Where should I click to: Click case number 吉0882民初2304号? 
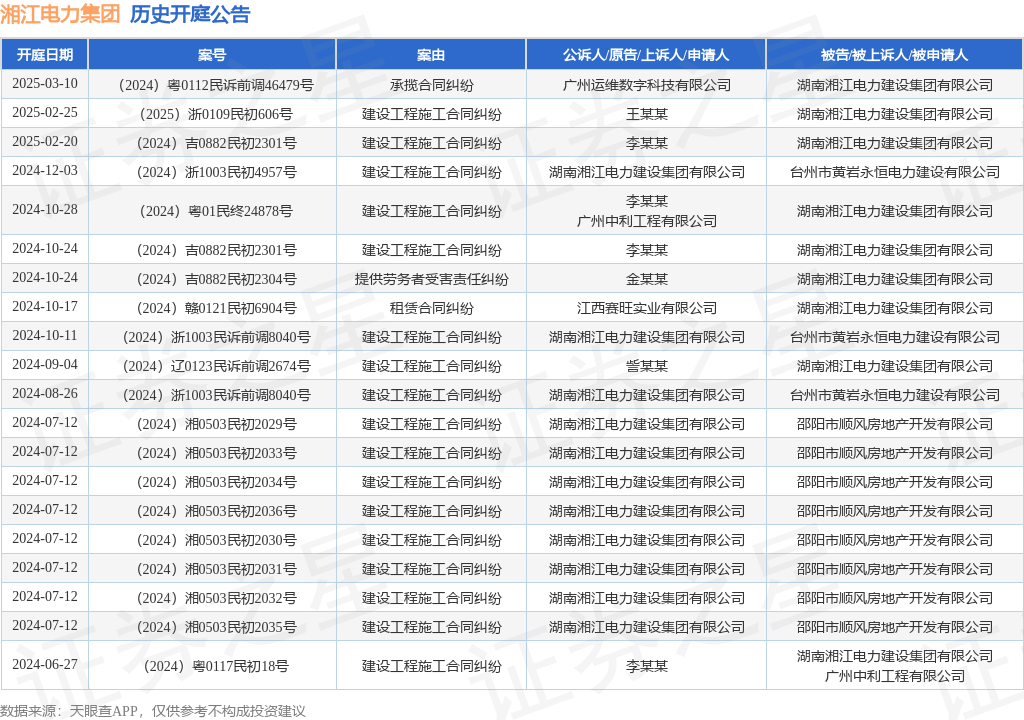click(216, 280)
